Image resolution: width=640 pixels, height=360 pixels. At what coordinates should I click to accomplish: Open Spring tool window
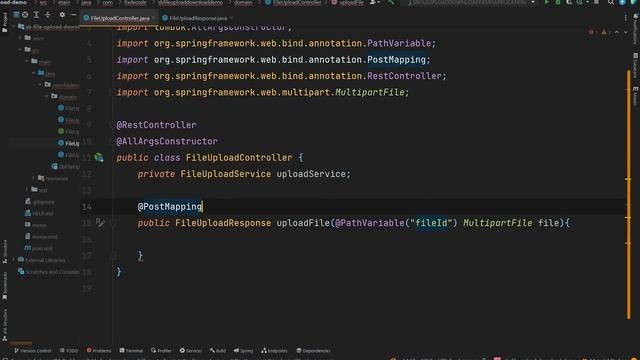point(243,351)
